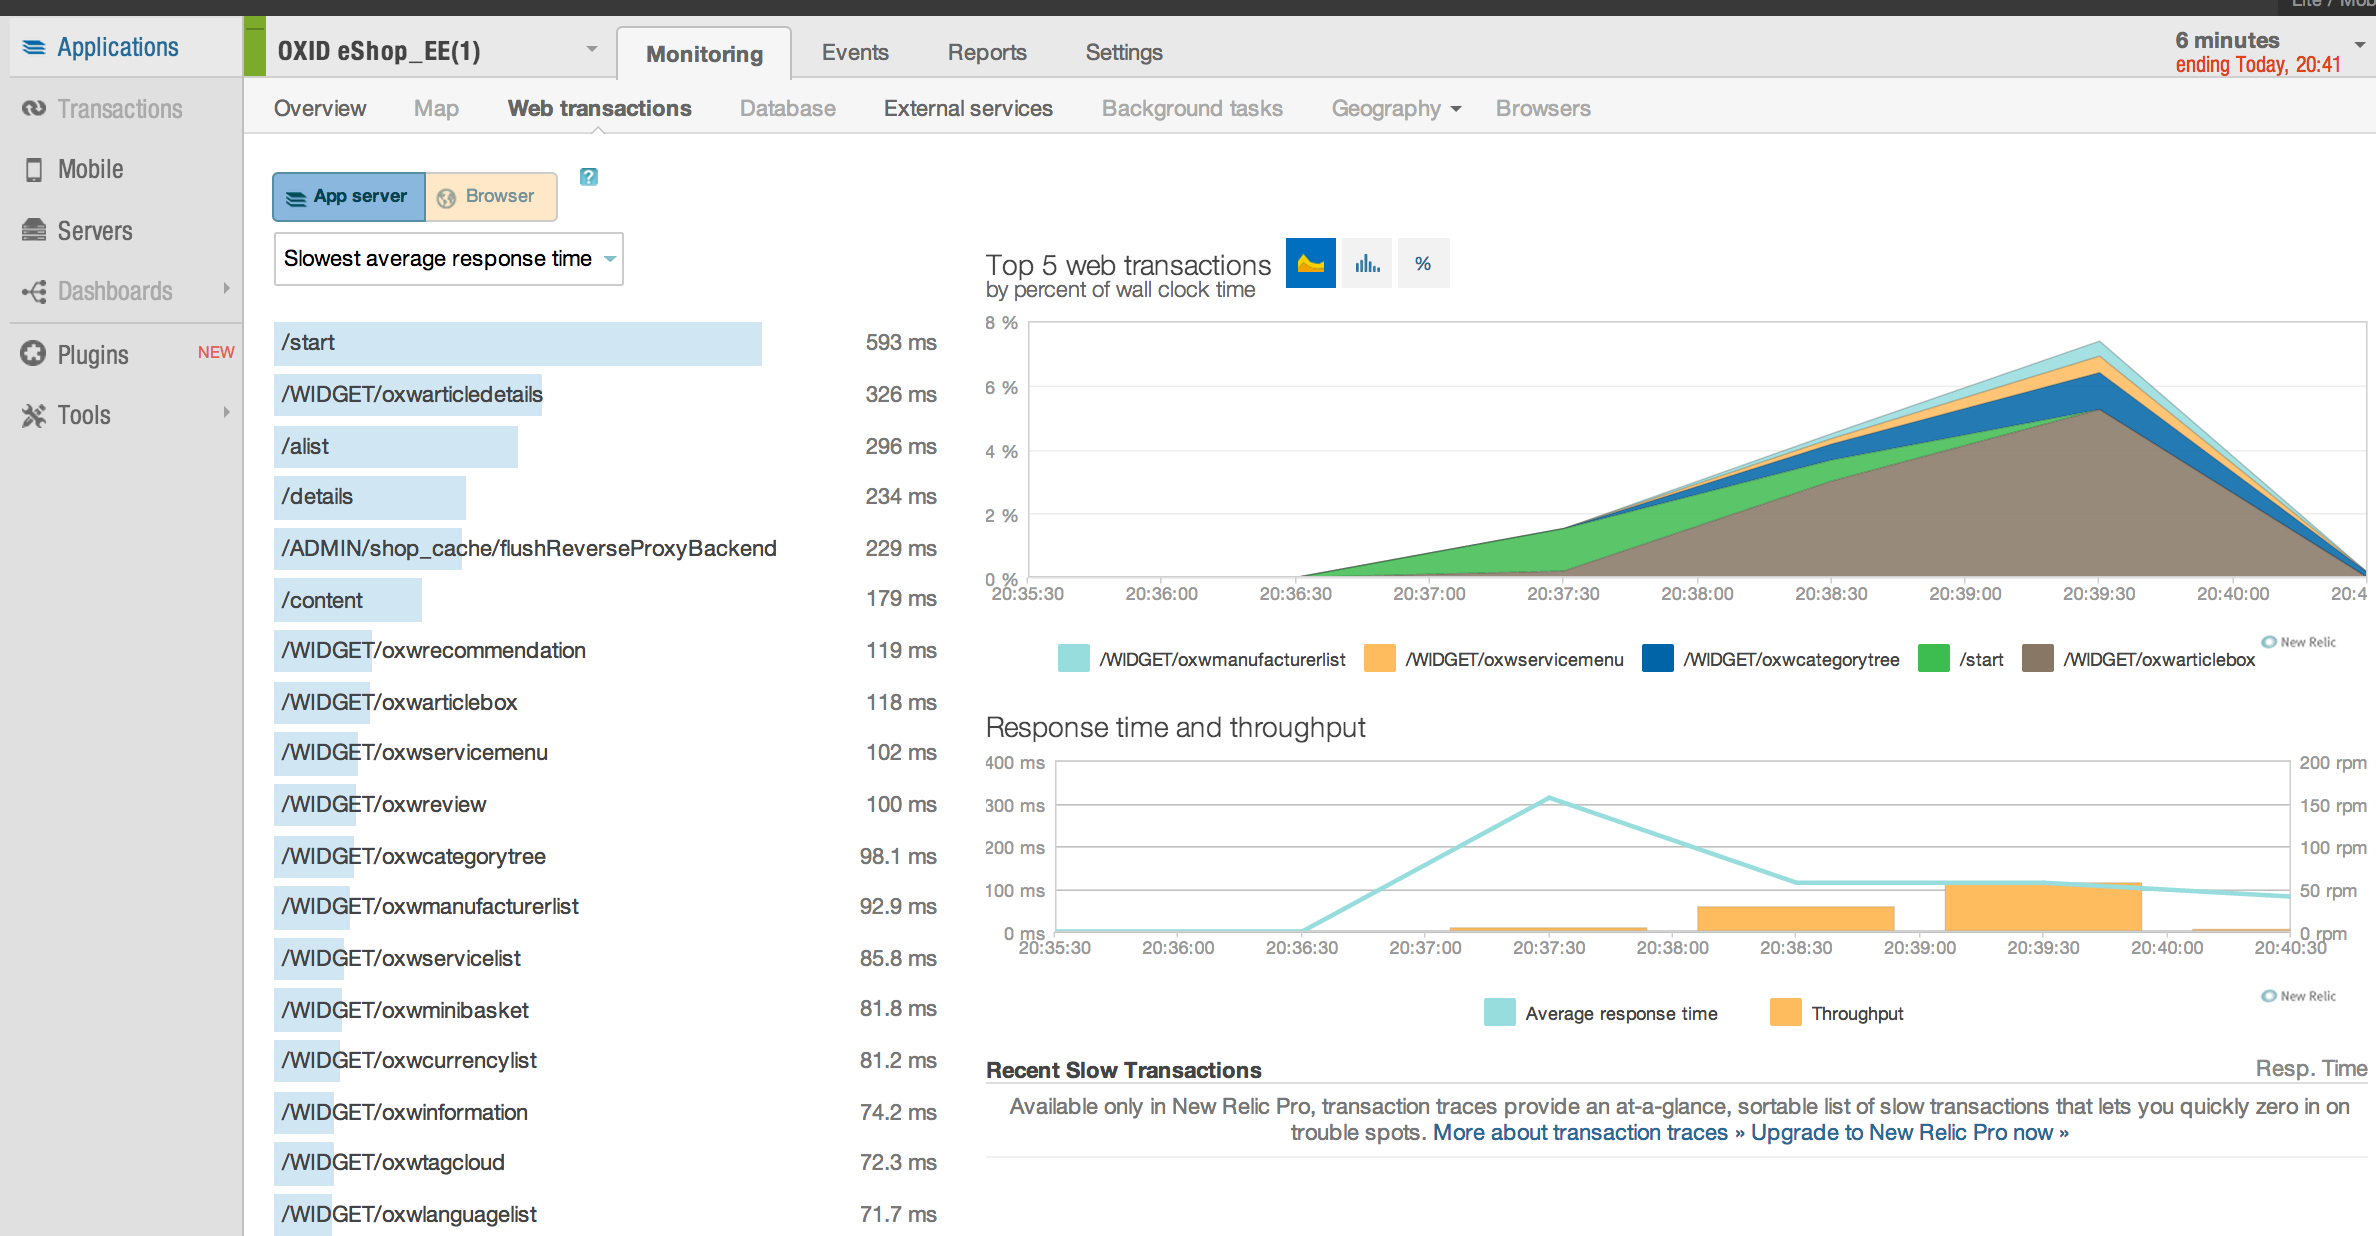
Task: Open the Monitoring tab
Action: pos(704,54)
